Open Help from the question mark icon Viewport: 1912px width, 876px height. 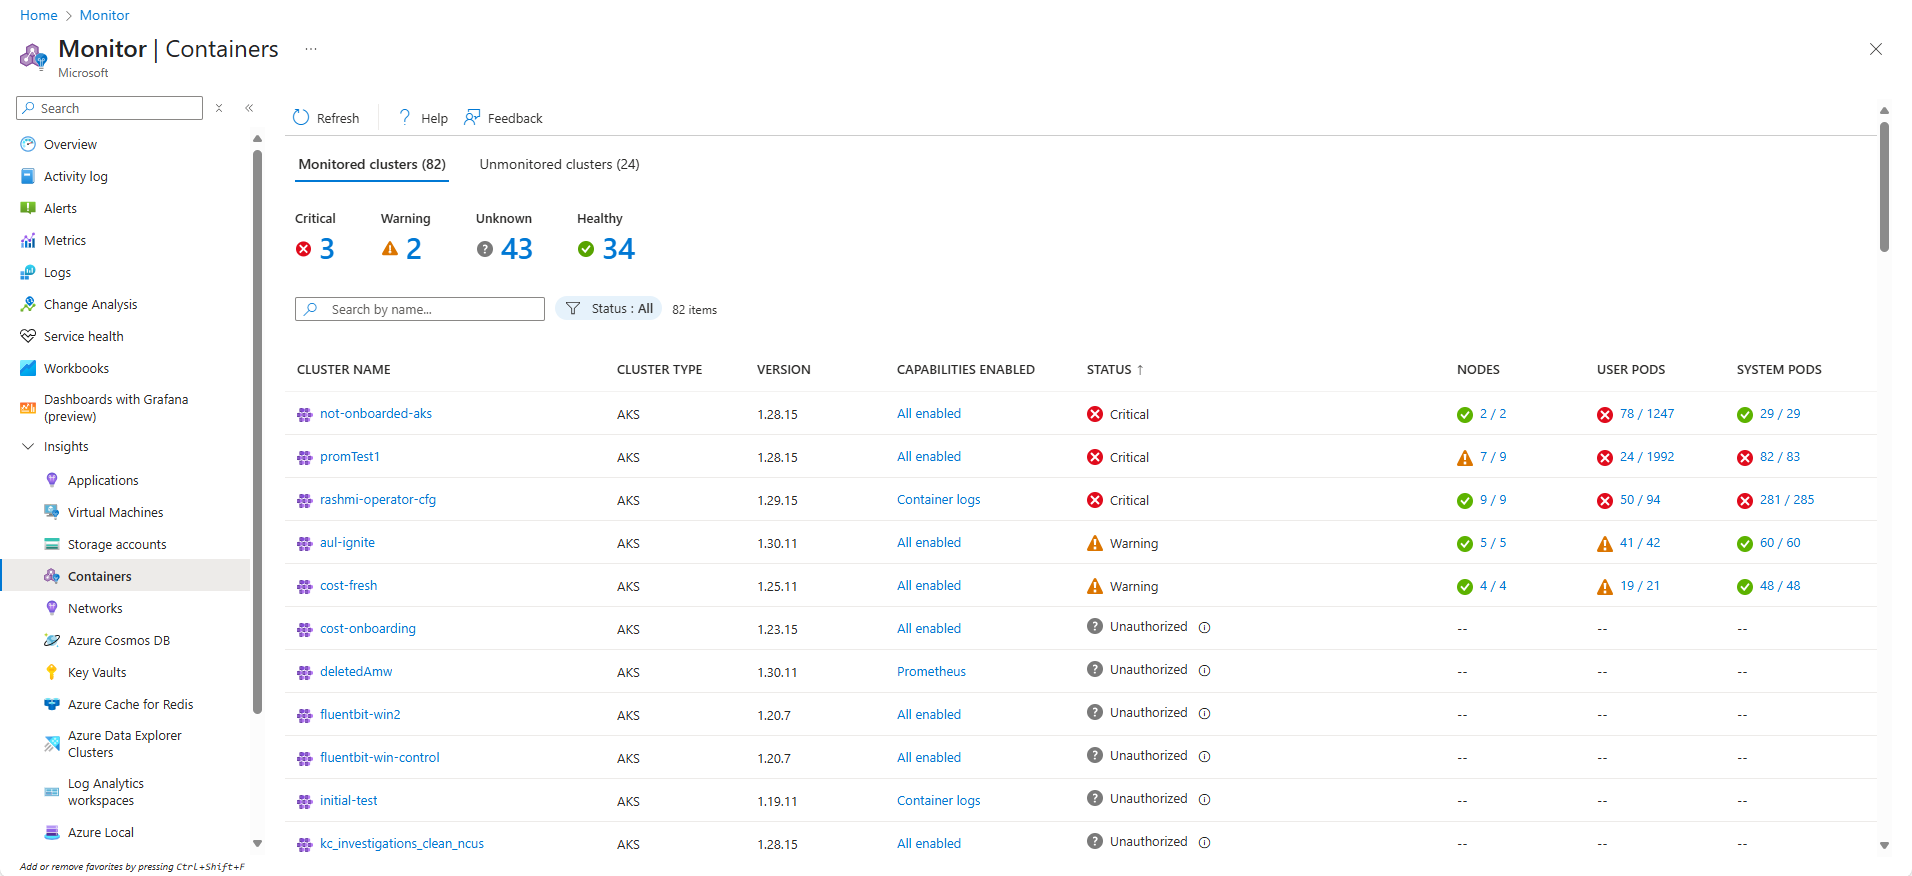405,118
